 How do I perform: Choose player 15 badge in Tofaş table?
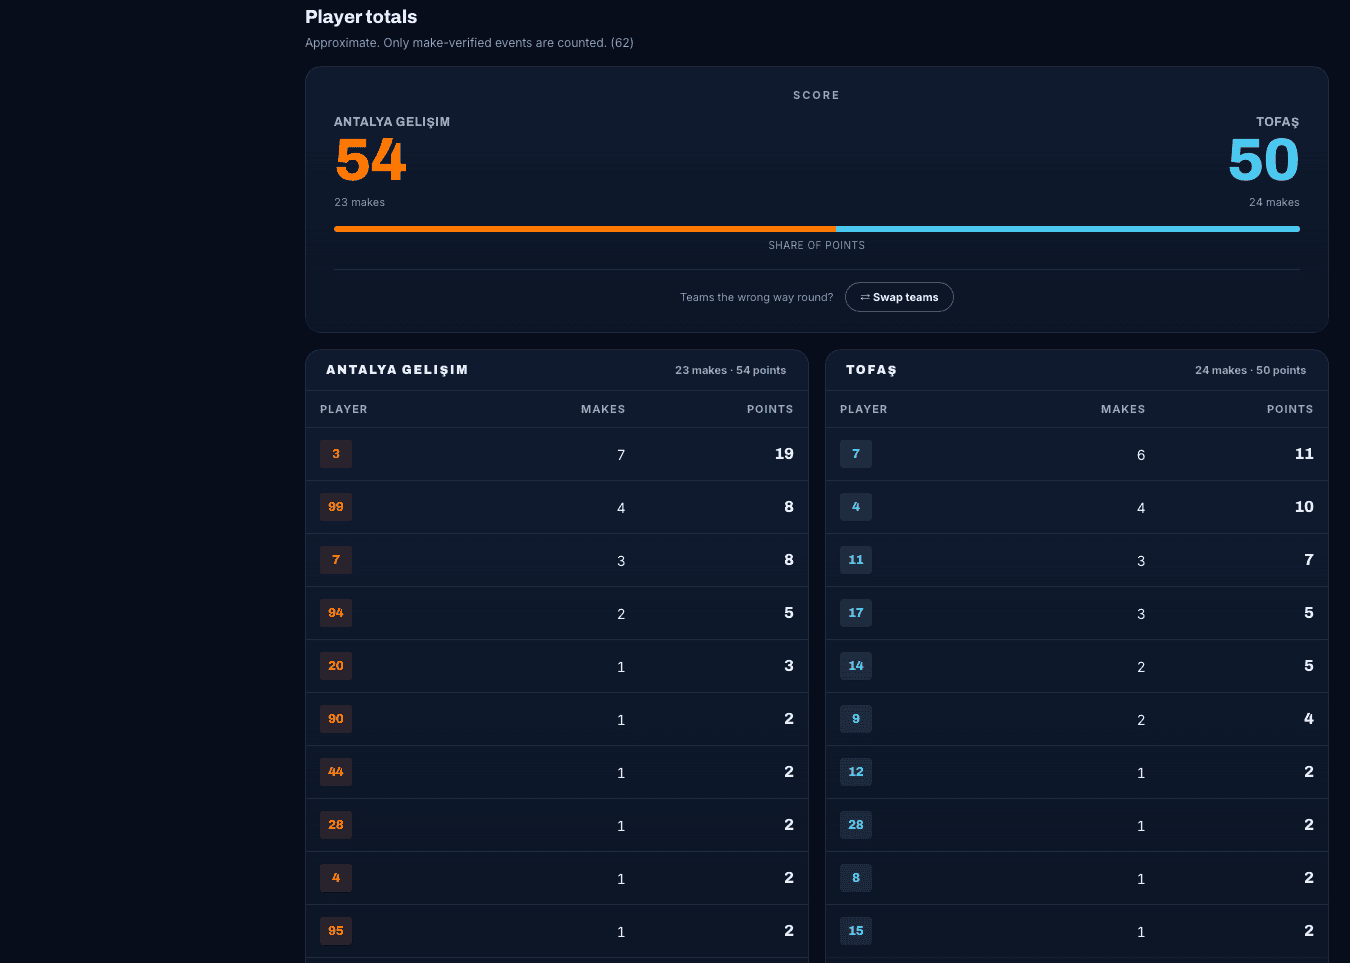[856, 931]
